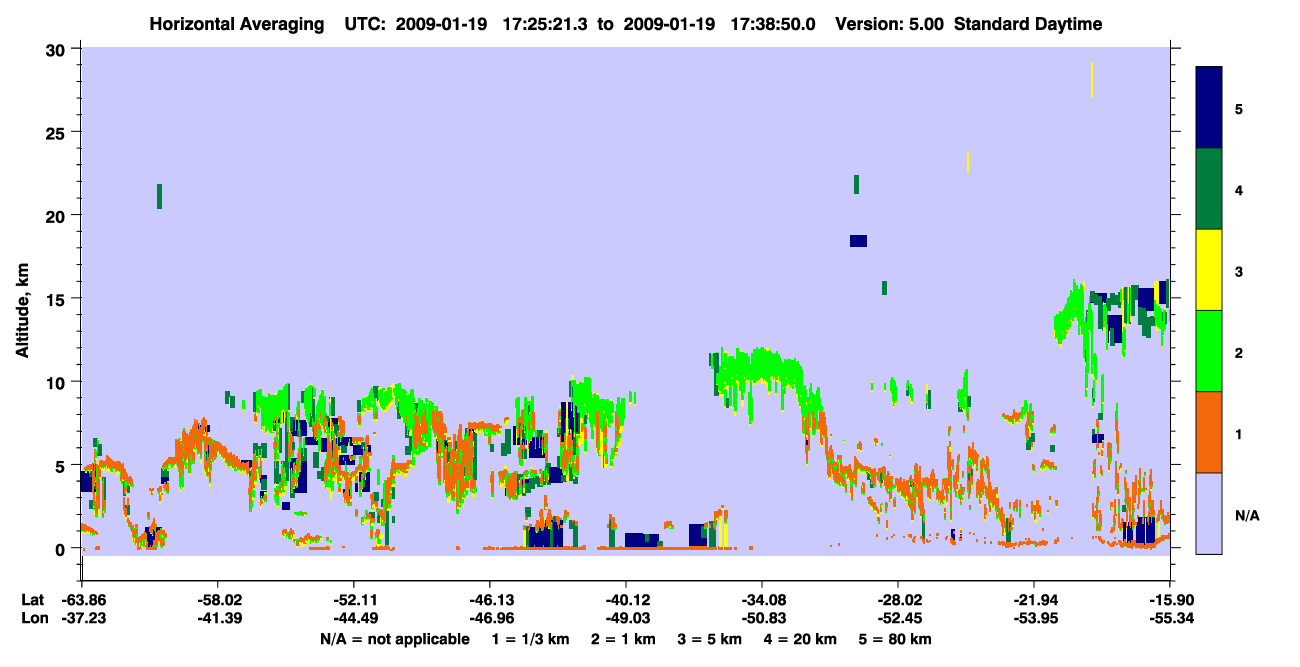Screen dimensions: 1300x667
Task: Click latitude value -21.94
Action: (x=1034, y=600)
